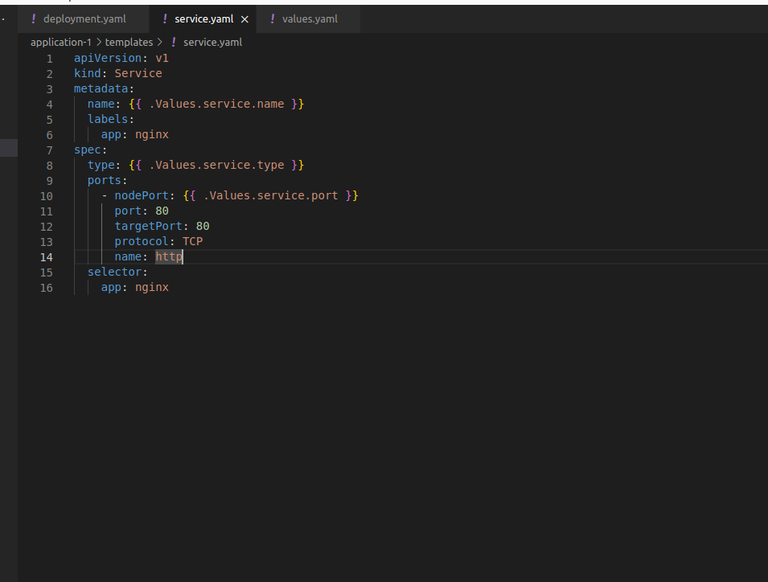This screenshot has height=582, width=768.
Task: Click line number 14 in gutter
Action: coord(47,257)
